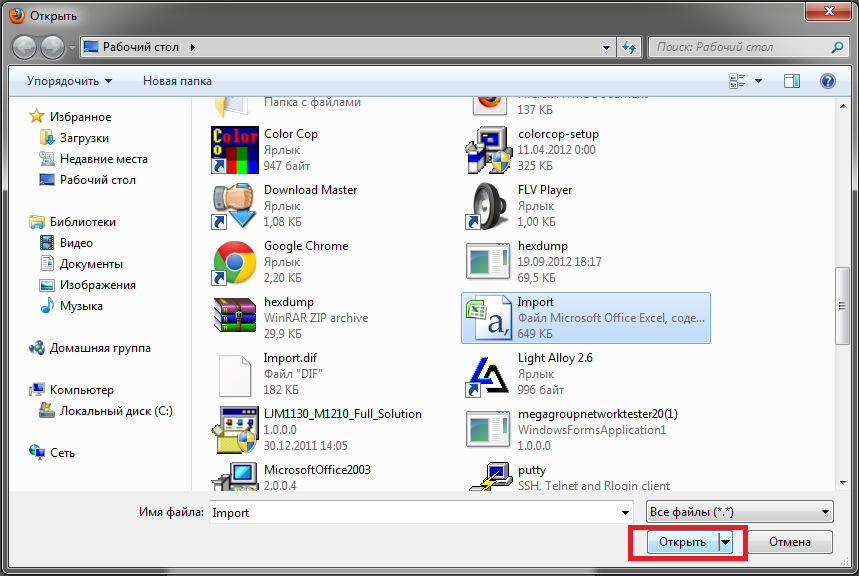The image size is (859, 576).
Task: Open the change view dropdown arrow
Action: 758,81
